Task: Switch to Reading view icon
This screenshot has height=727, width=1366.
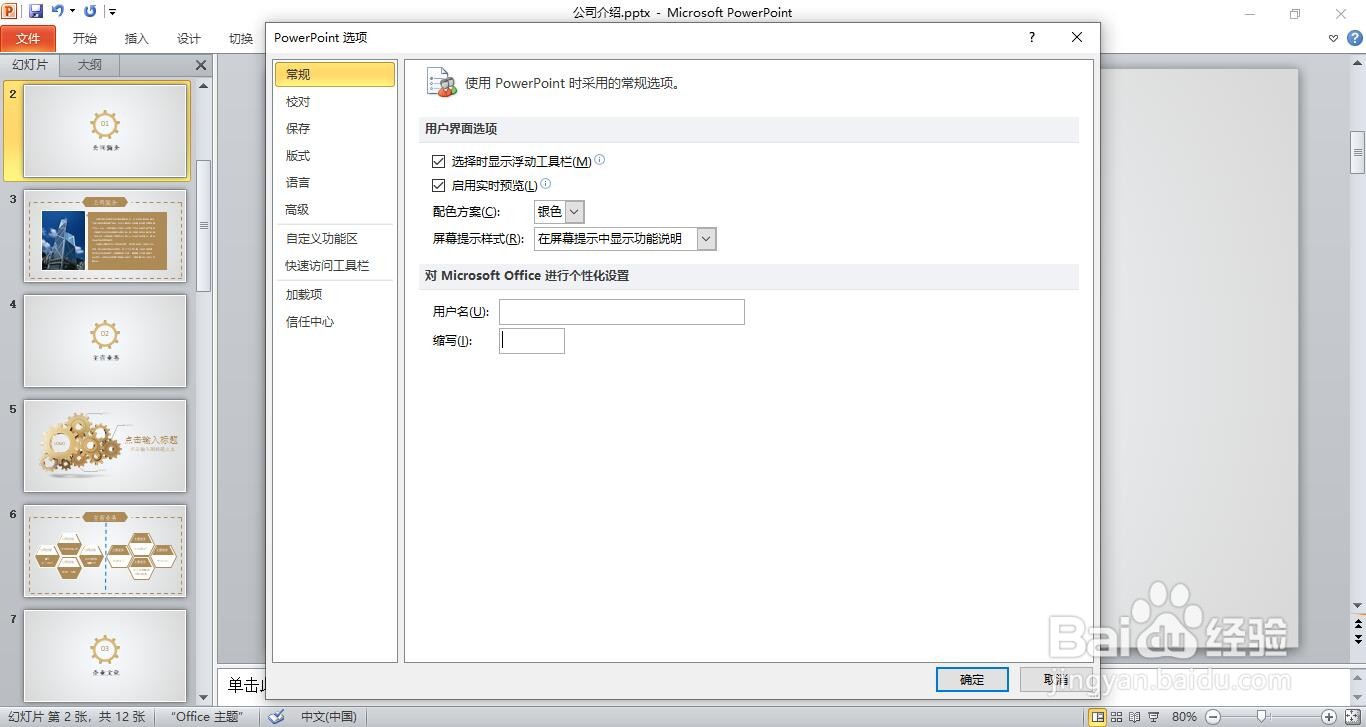Action: tap(1135, 717)
